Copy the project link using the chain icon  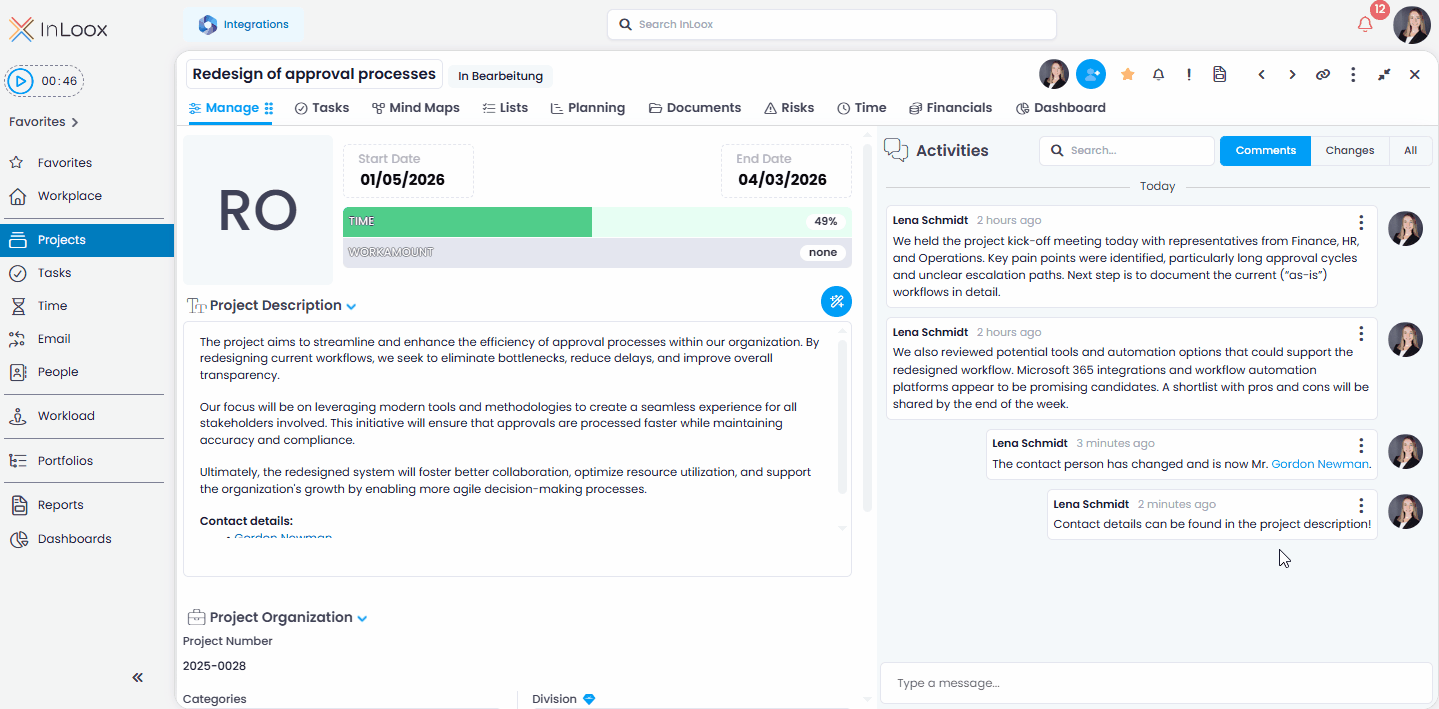(x=1322, y=74)
